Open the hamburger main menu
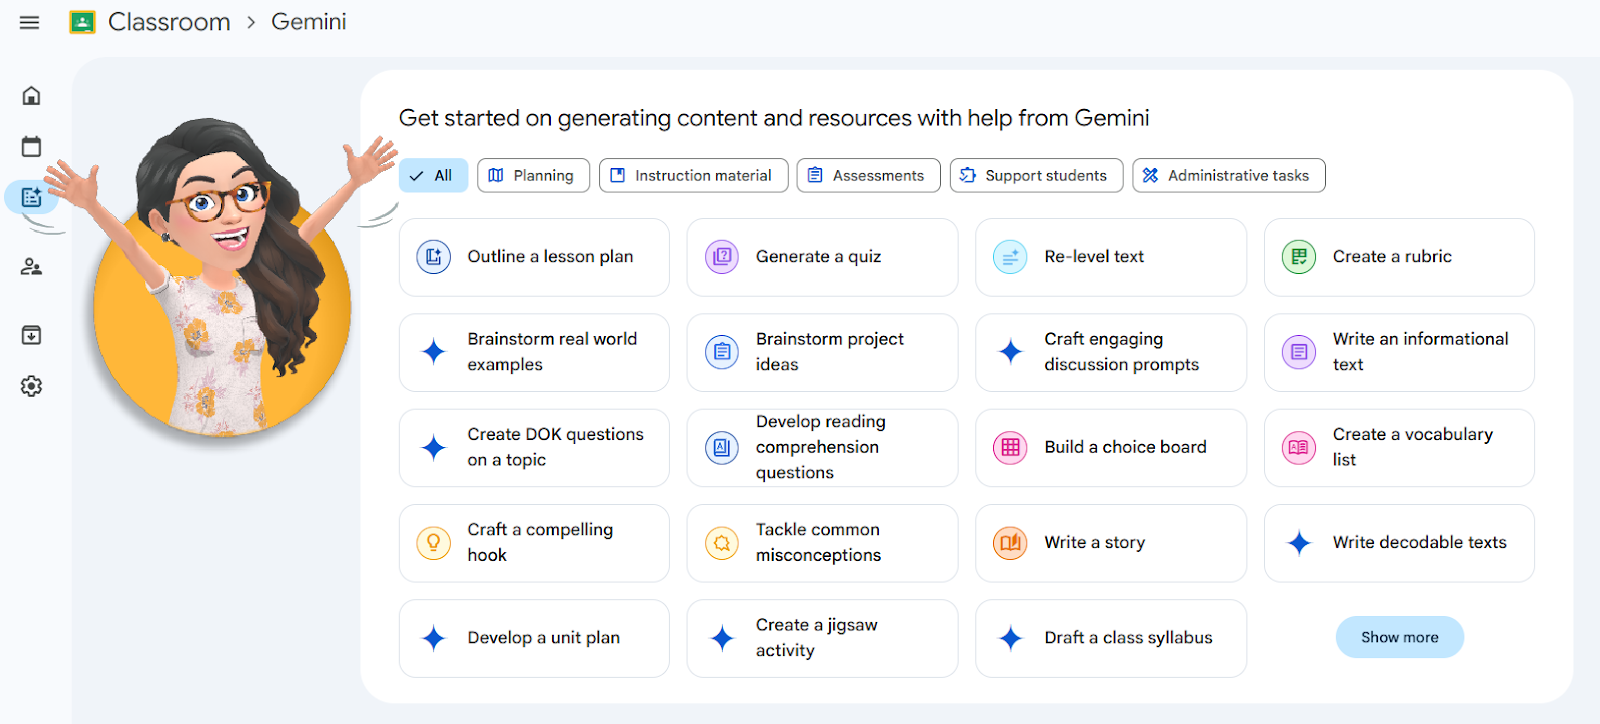1600x724 pixels. click(x=30, y=22)
